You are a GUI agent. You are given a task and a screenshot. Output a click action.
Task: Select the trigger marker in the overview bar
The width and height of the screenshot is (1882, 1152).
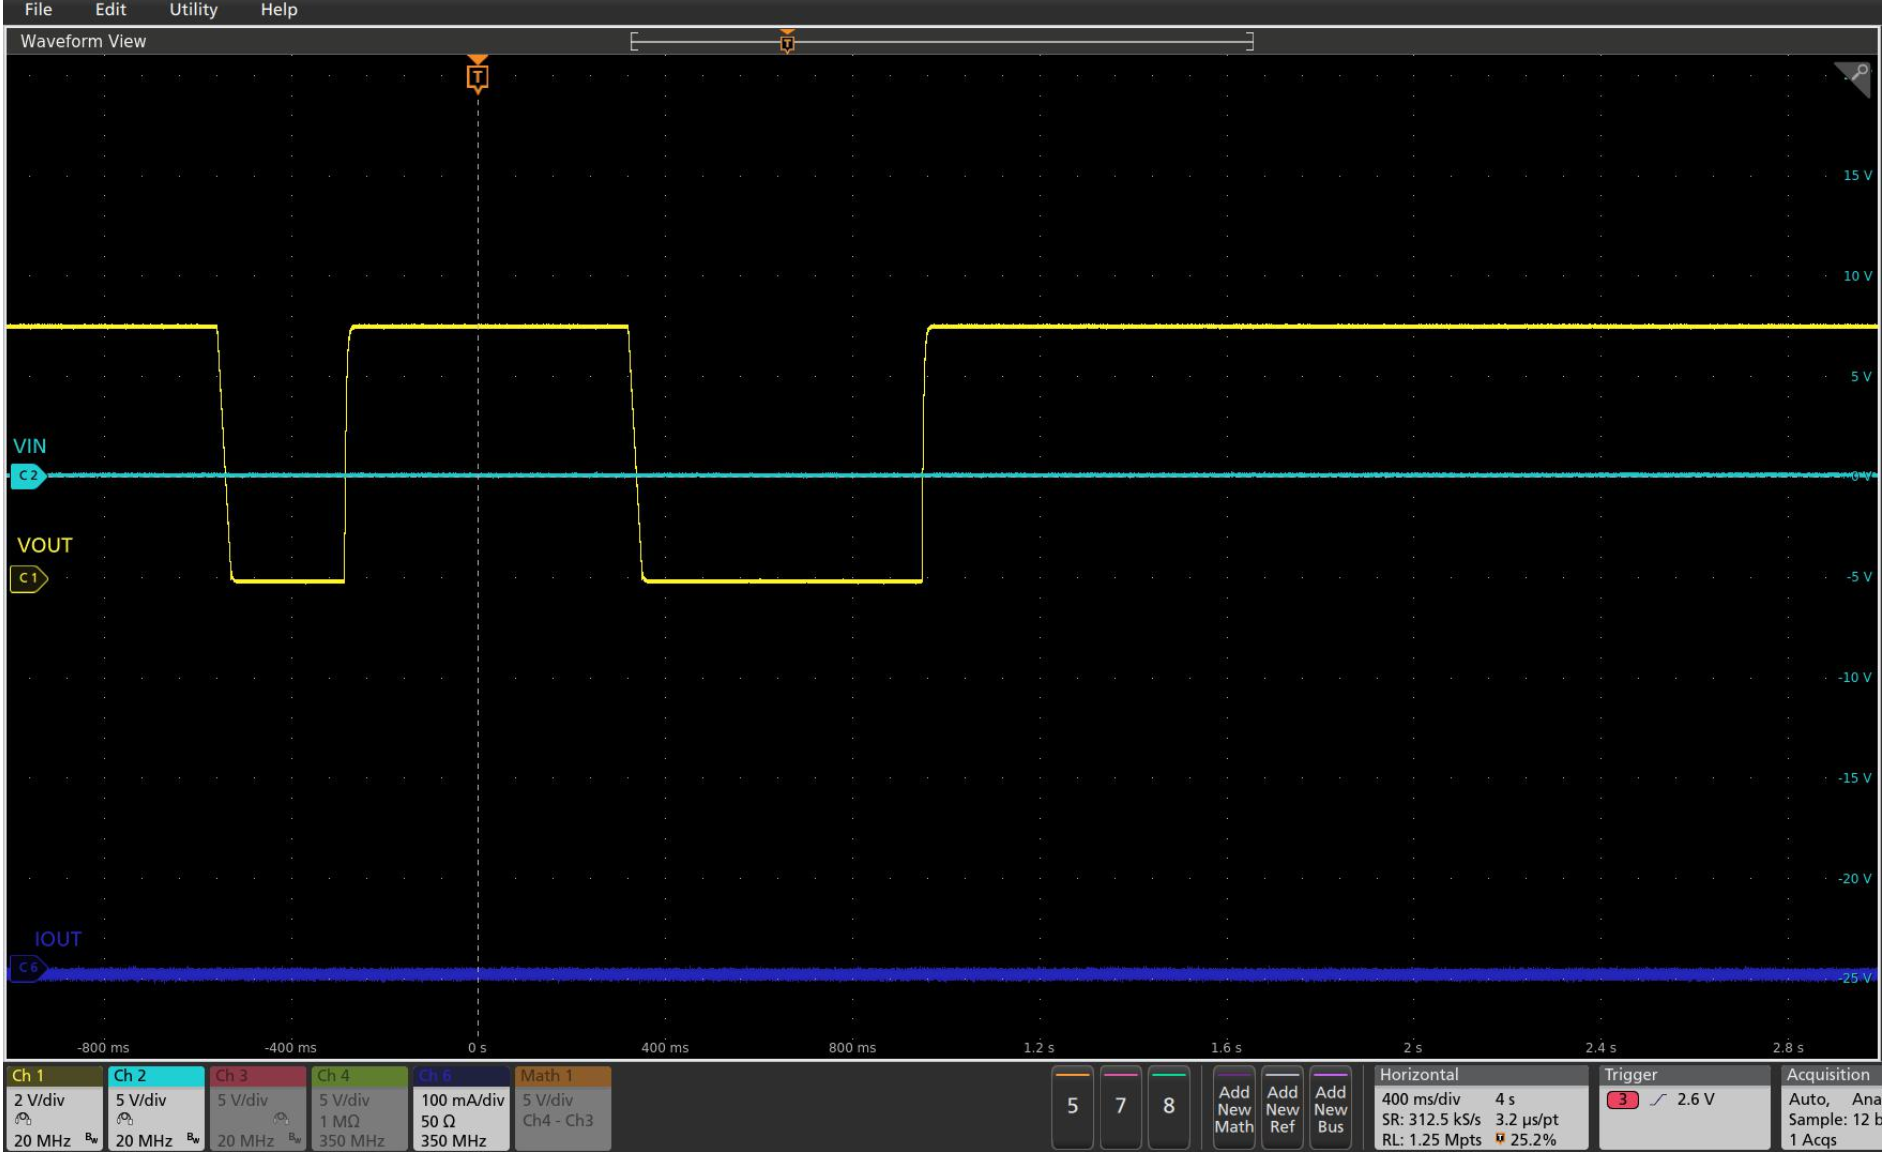click(788, 42)
